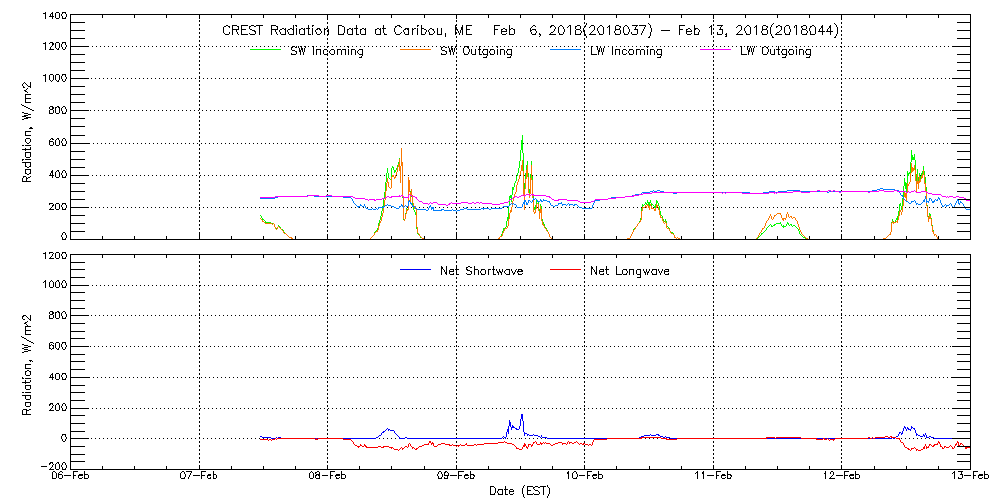This screenshot has height=500, width=1000.
Task: Click the Net Shortwave peak in lower chart
Action: [521, 415]
